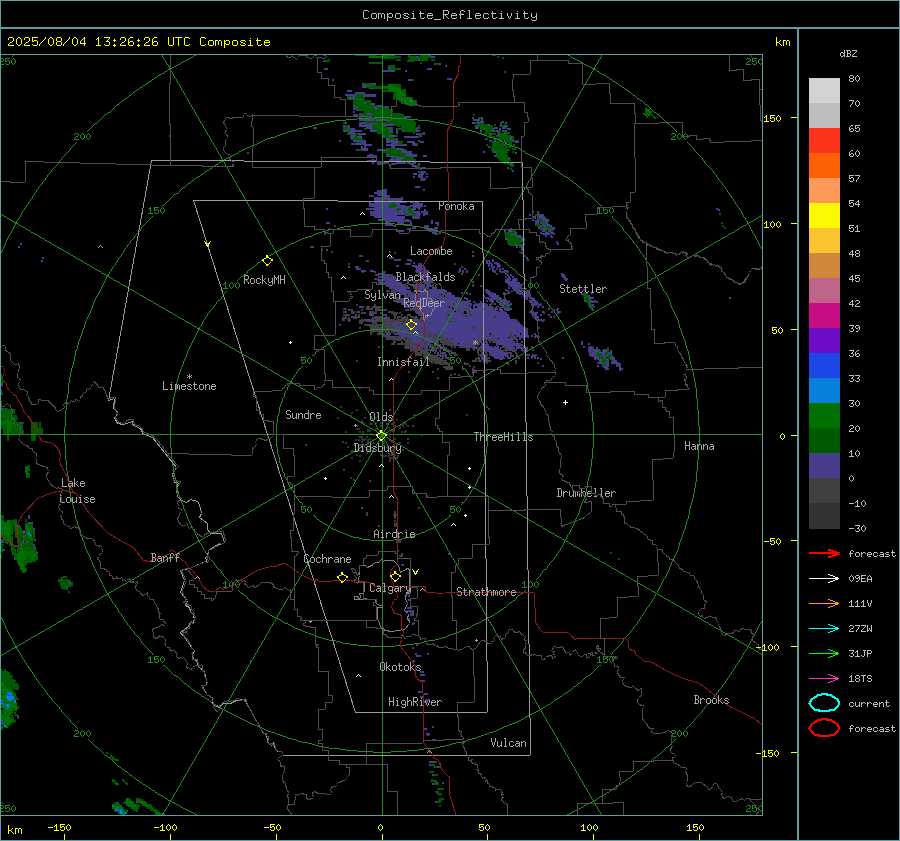Click the Calgary city label
900x841 pixels.
(390, 588)
